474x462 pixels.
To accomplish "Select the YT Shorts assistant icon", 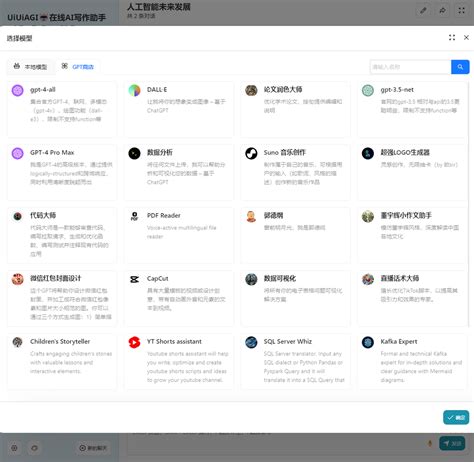I will coord(134,342).
